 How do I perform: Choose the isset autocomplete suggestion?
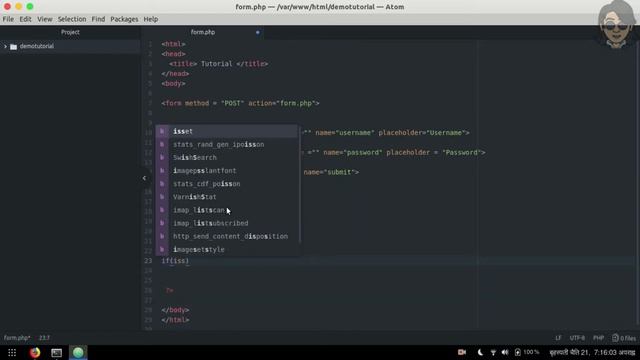(227, 131)
